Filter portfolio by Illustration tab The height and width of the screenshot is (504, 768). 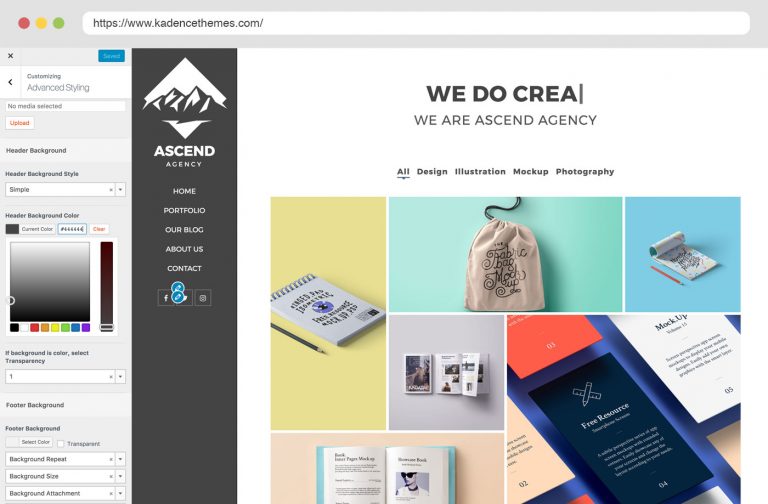[480, 171]
